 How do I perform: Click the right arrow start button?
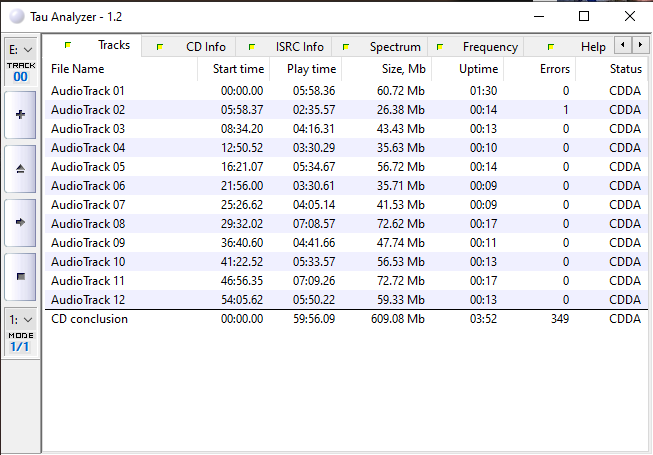point(21,221)
